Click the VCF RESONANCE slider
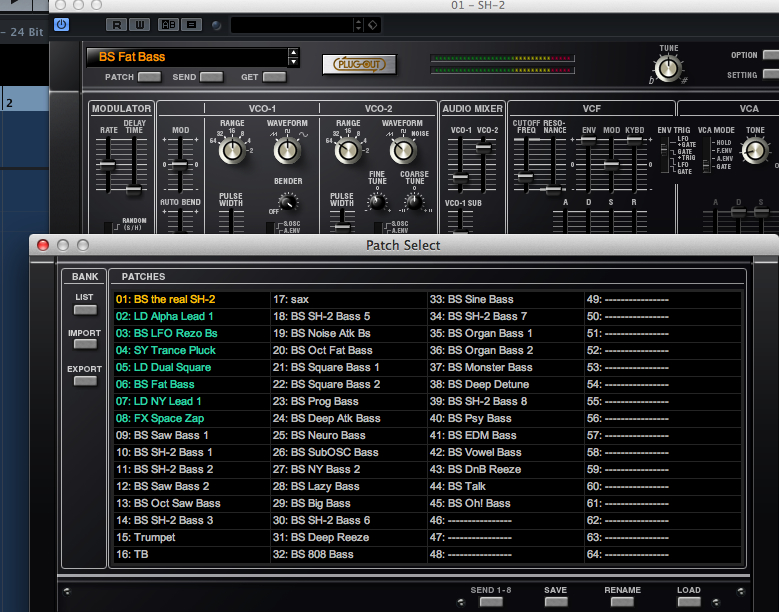The width and height of the screenshot is (779, 612). [x=552, y=189]
